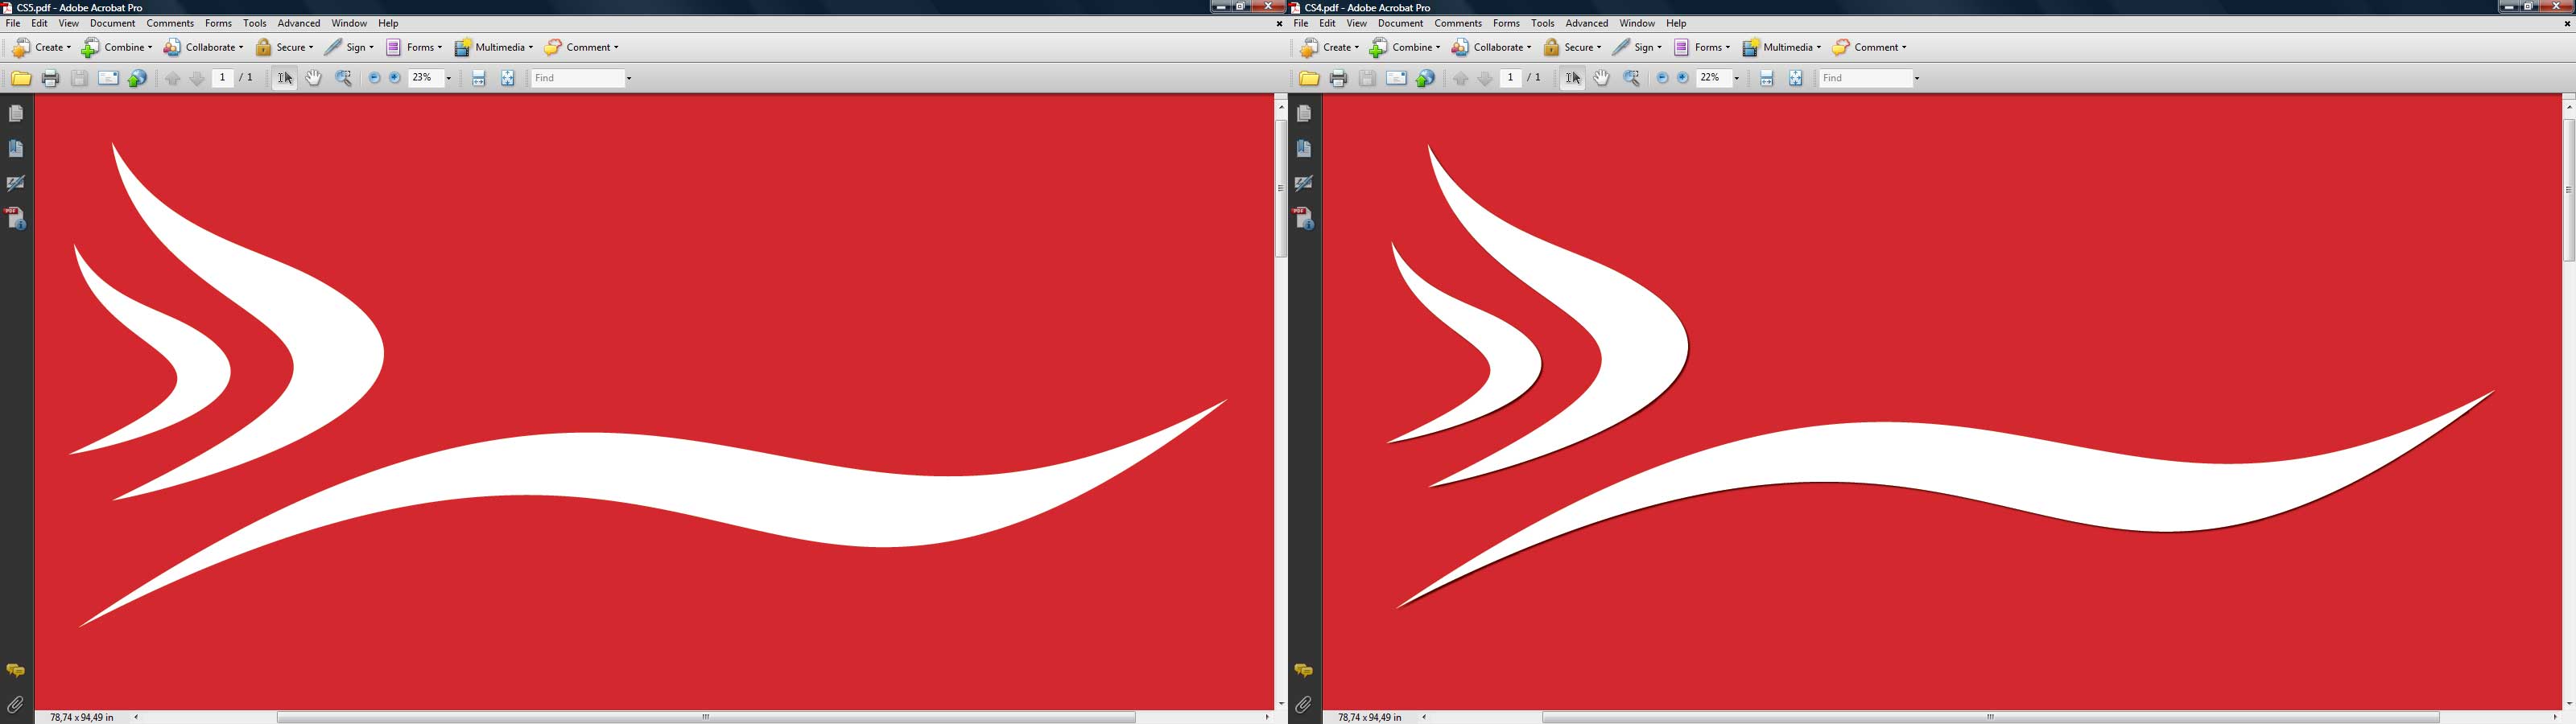Open the Help menu in CS4.pdf window
2576x724 pixels.
[x=1676, y=23]
